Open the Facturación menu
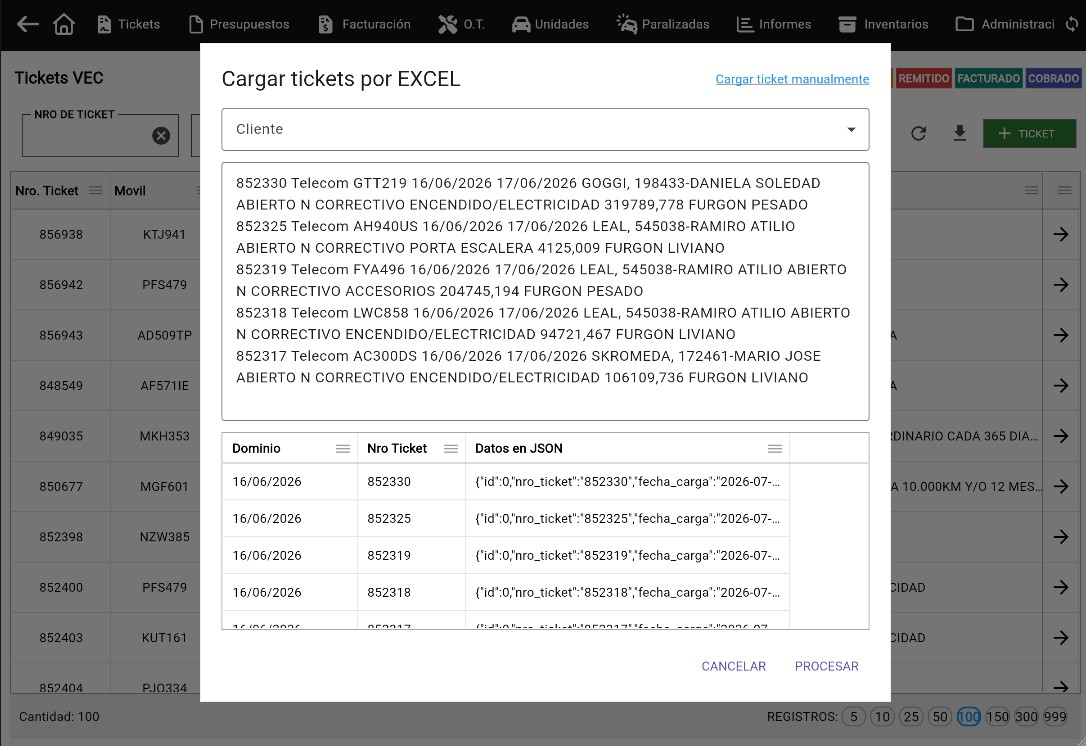Viewport: 1086px width, 746px height. (364, 24)
